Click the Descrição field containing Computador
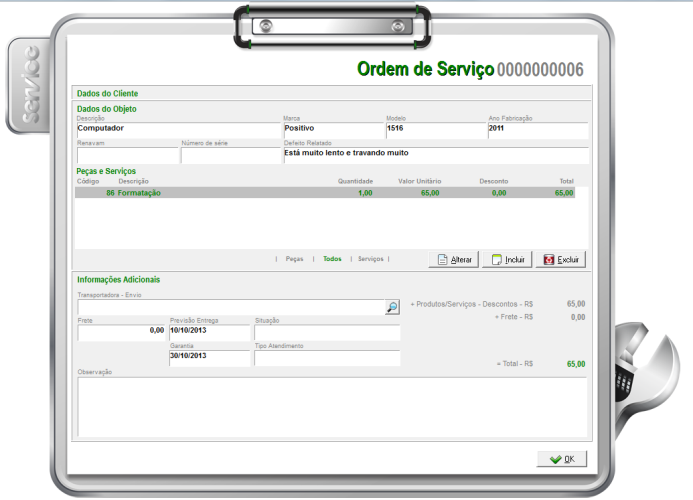 point(178,130)
